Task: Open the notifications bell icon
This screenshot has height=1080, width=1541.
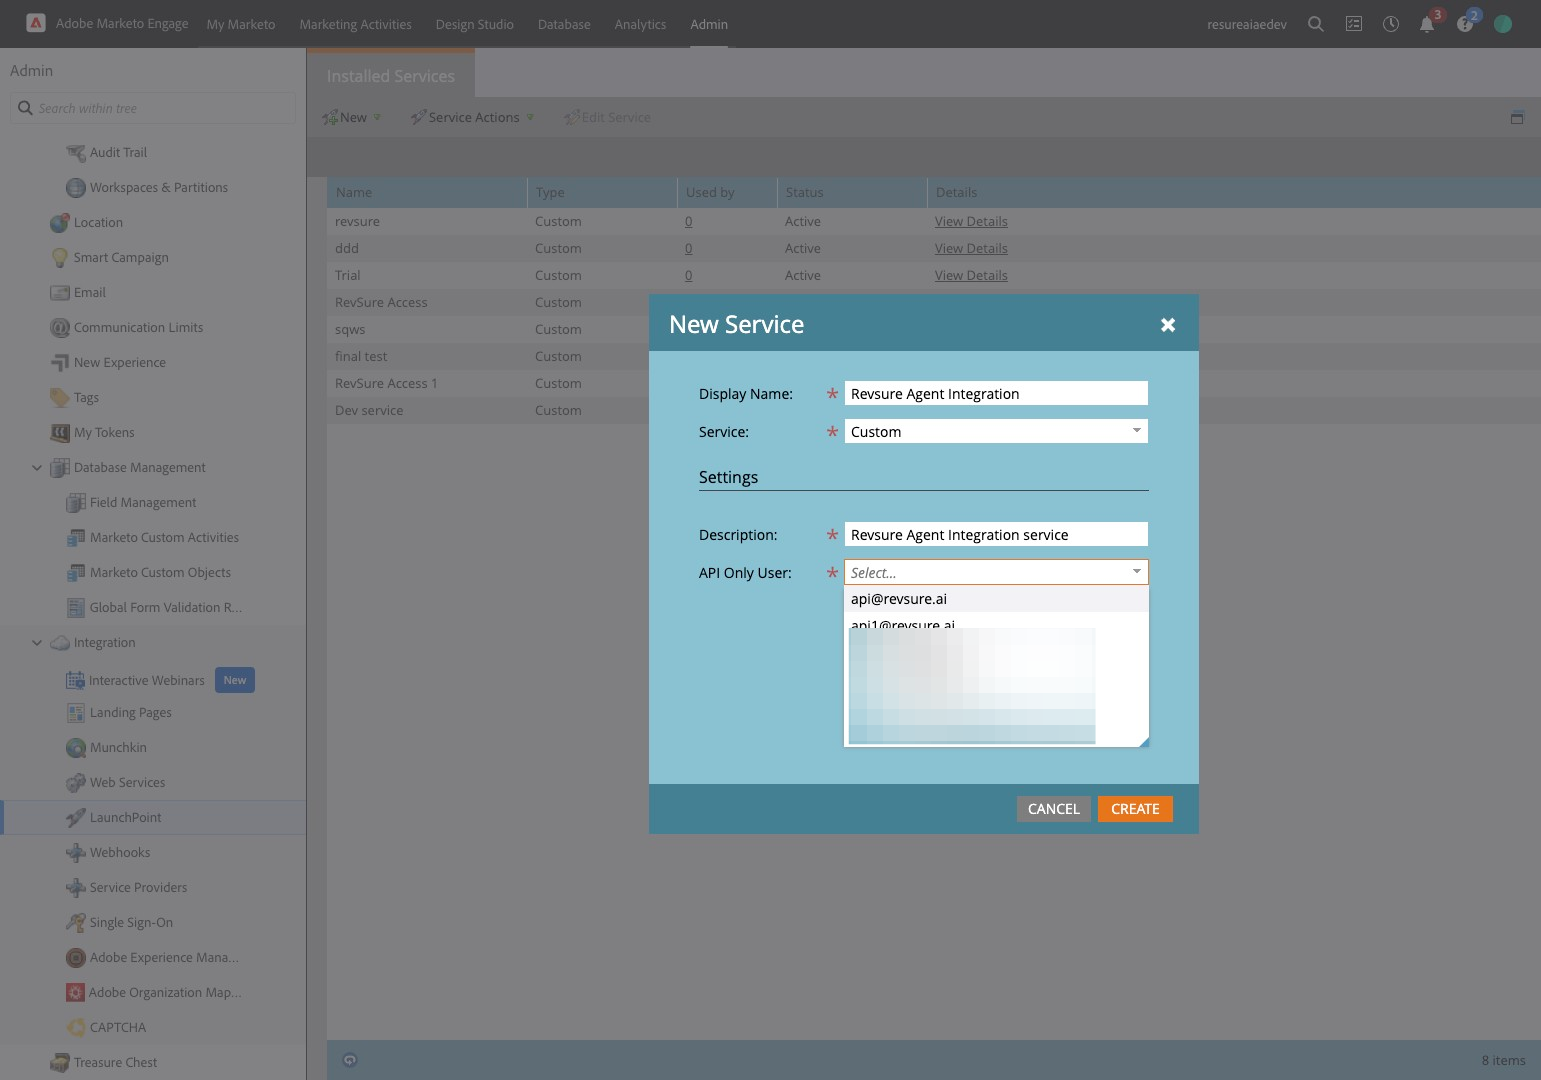Action: [1427, 24]
